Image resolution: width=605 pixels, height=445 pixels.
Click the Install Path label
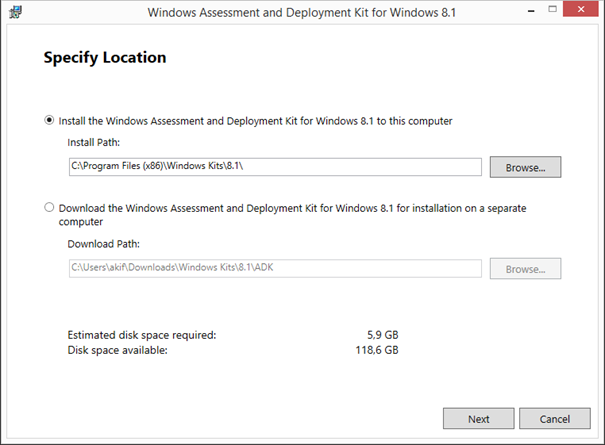(x=93, y=142)
